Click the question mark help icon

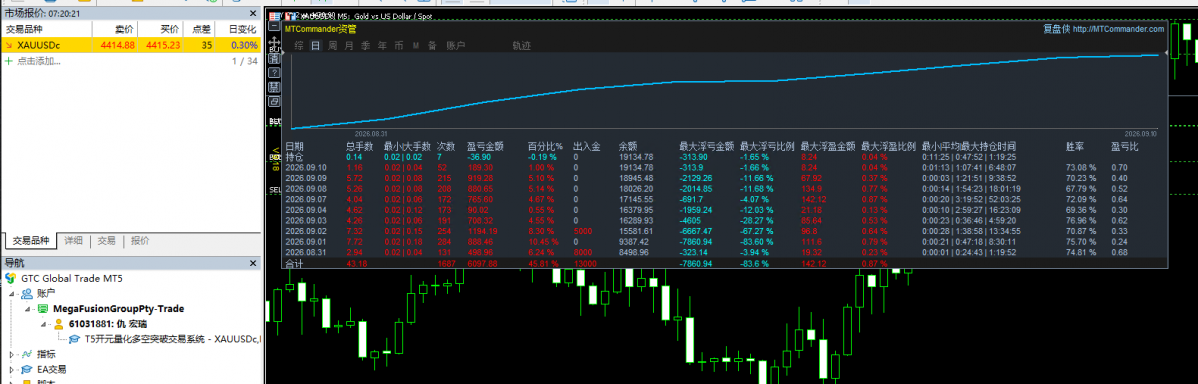tap(274, 73)
